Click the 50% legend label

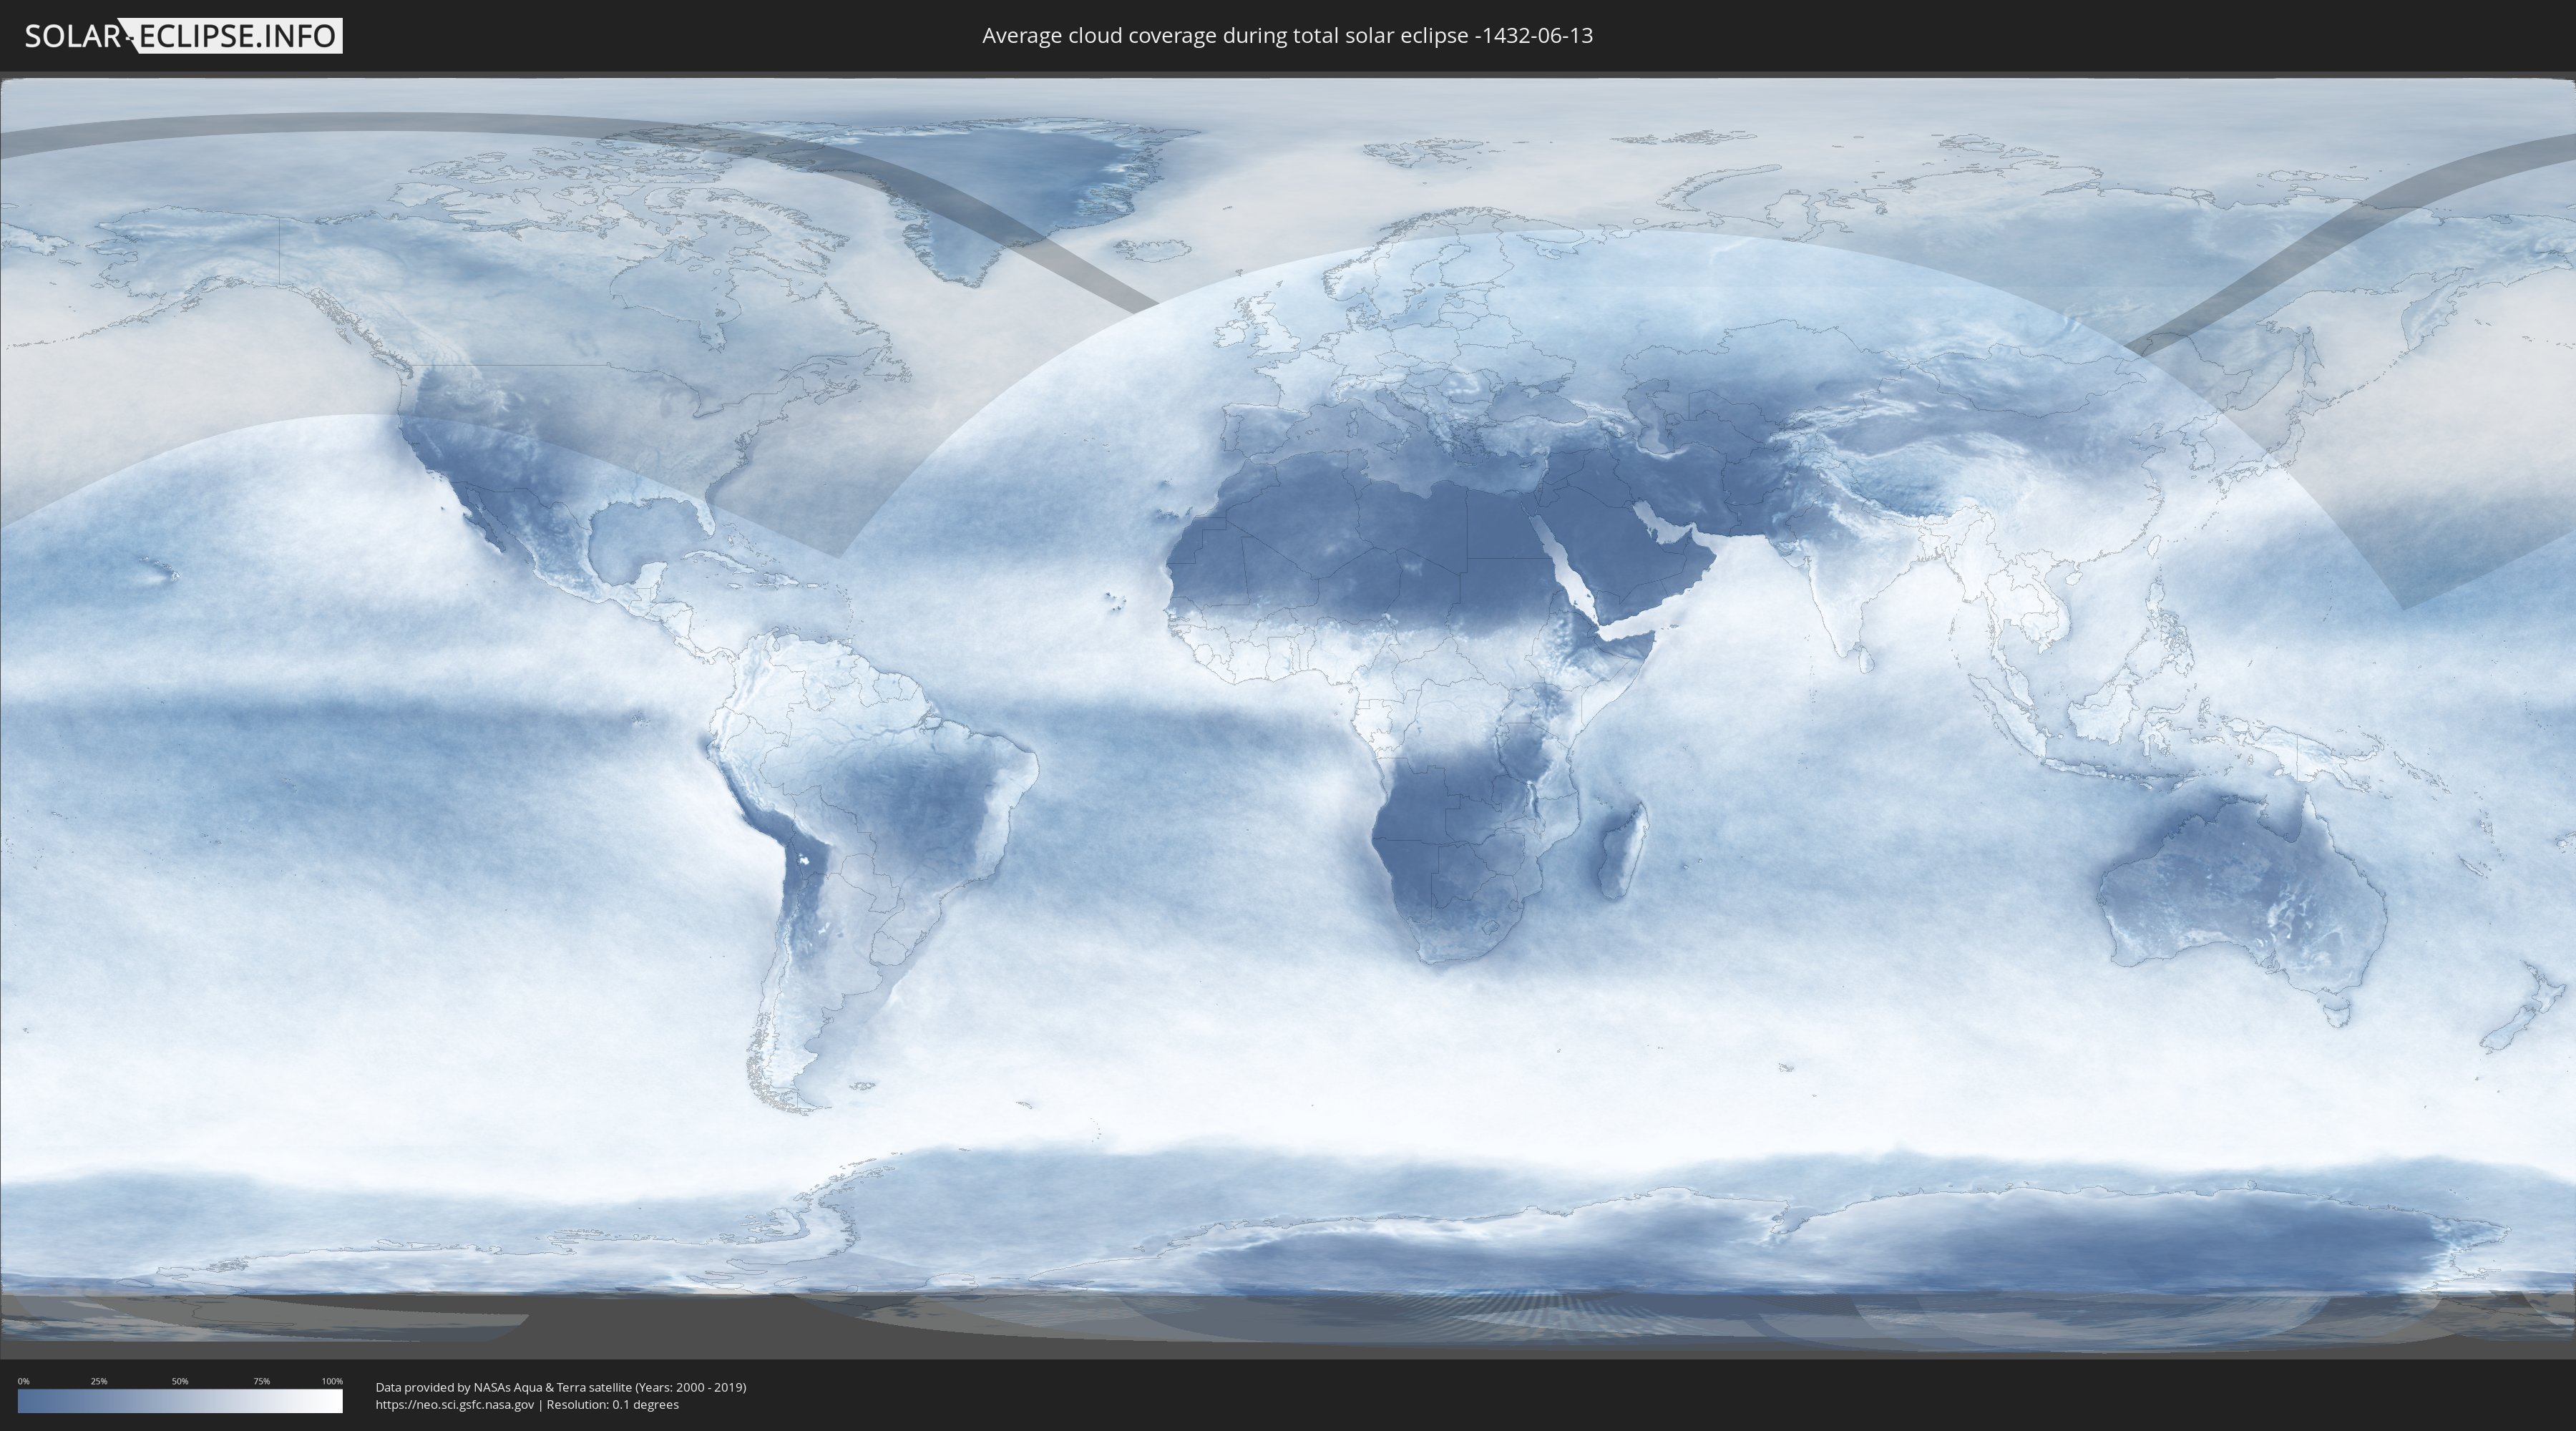point(180,1381)
